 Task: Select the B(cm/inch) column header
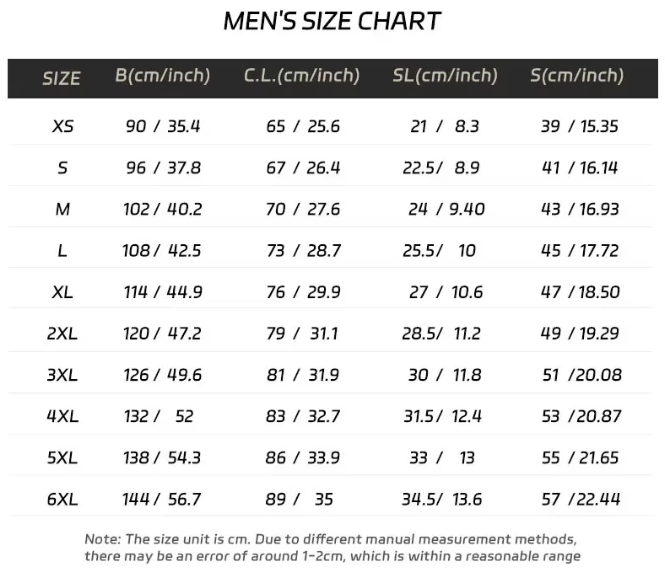(x=163, y=76)
